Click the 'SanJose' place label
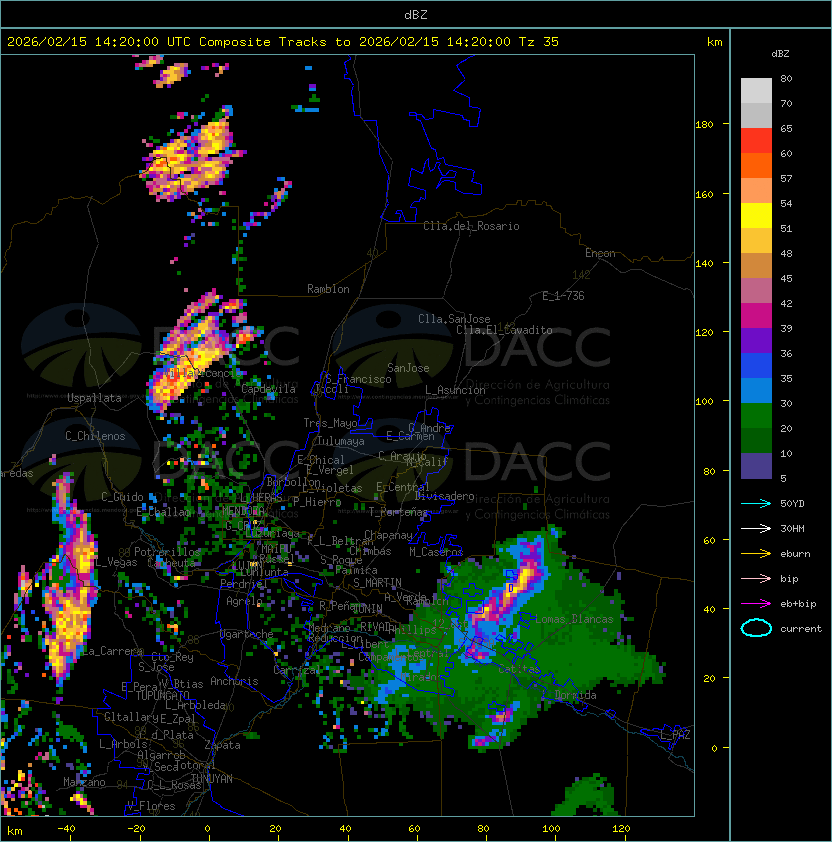The image size is (832, 842). pos(408,368)
